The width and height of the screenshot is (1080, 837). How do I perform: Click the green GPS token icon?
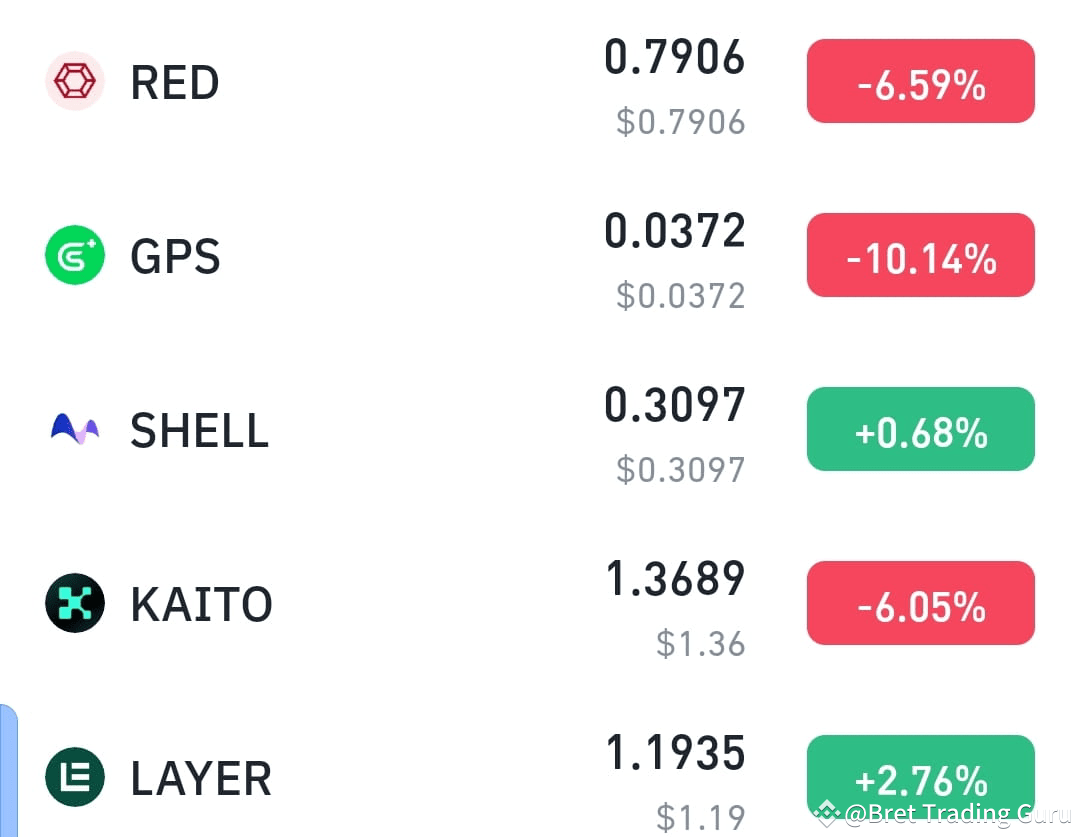click(x=75, y=255)
